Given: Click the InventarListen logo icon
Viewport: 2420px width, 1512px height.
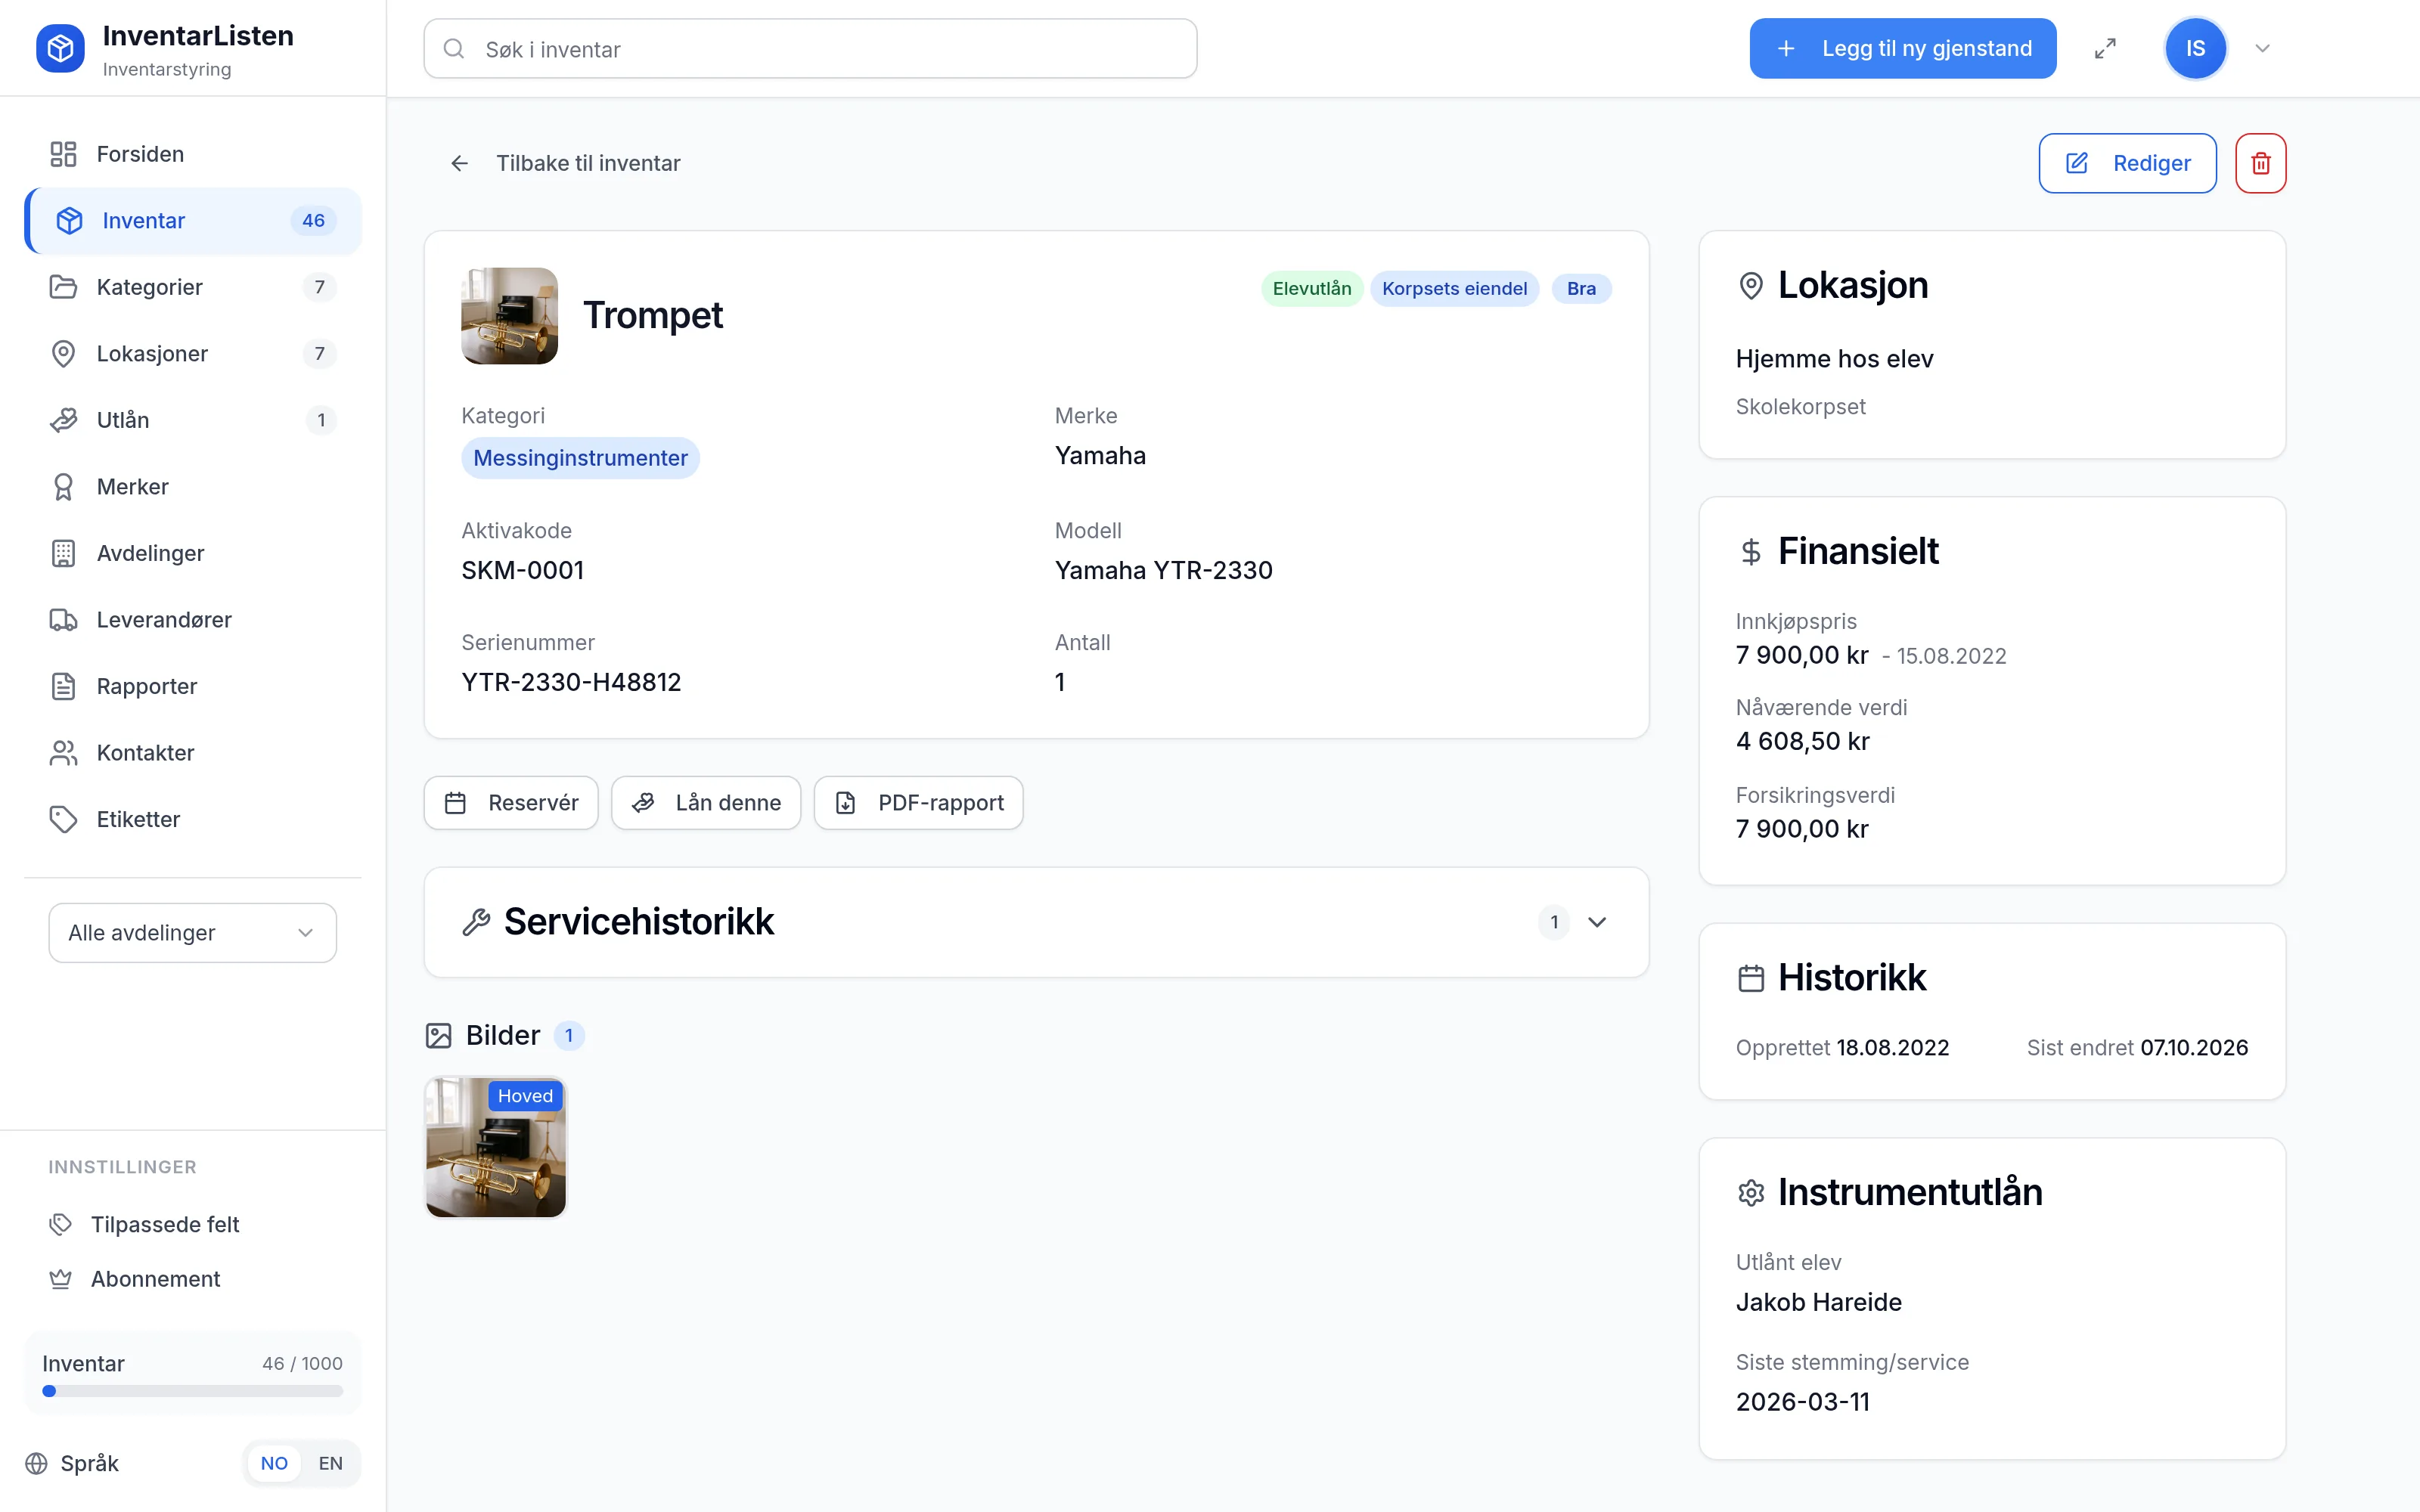Looking at the screenshot, I should coord(60,48).
